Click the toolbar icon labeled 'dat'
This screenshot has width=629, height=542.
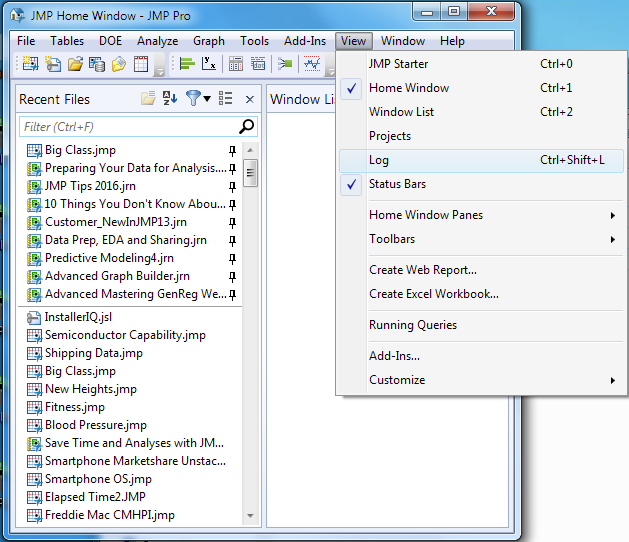[258, 64]
